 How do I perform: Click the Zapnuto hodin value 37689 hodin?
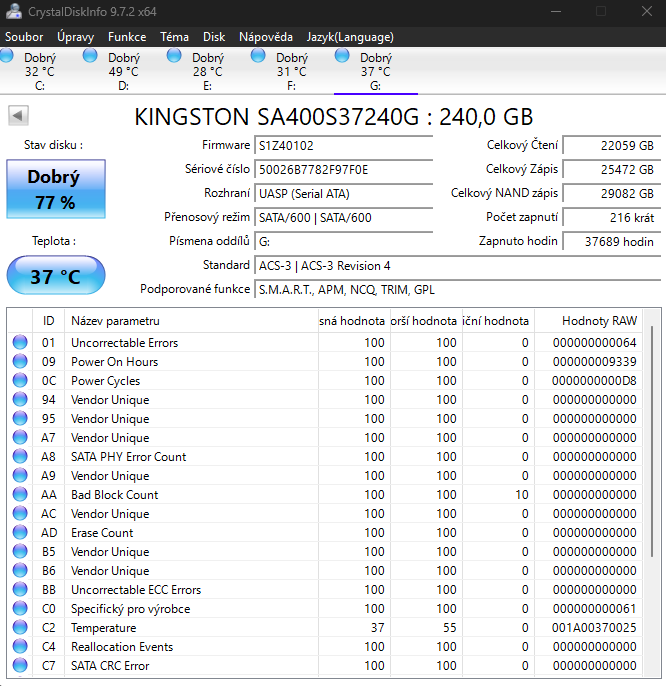612,242
